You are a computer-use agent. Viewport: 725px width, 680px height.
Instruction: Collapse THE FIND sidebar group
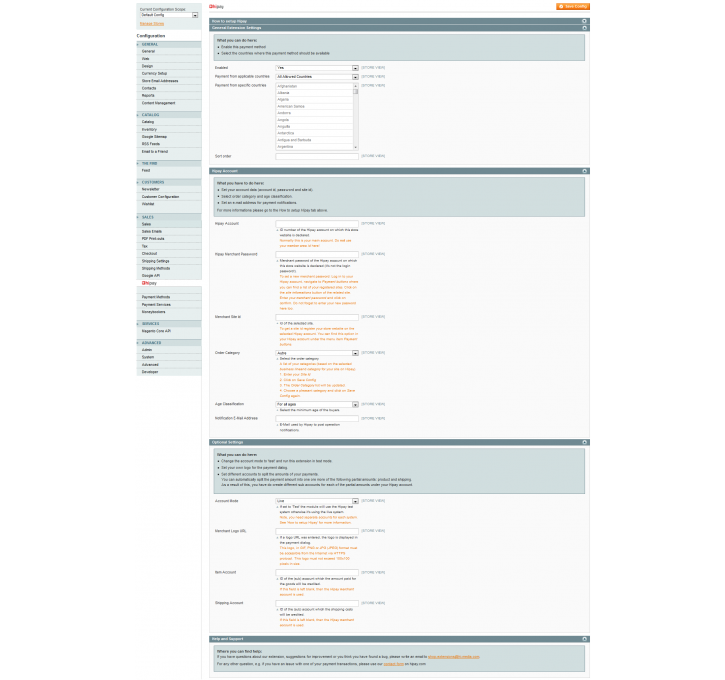tap(169, 163)
